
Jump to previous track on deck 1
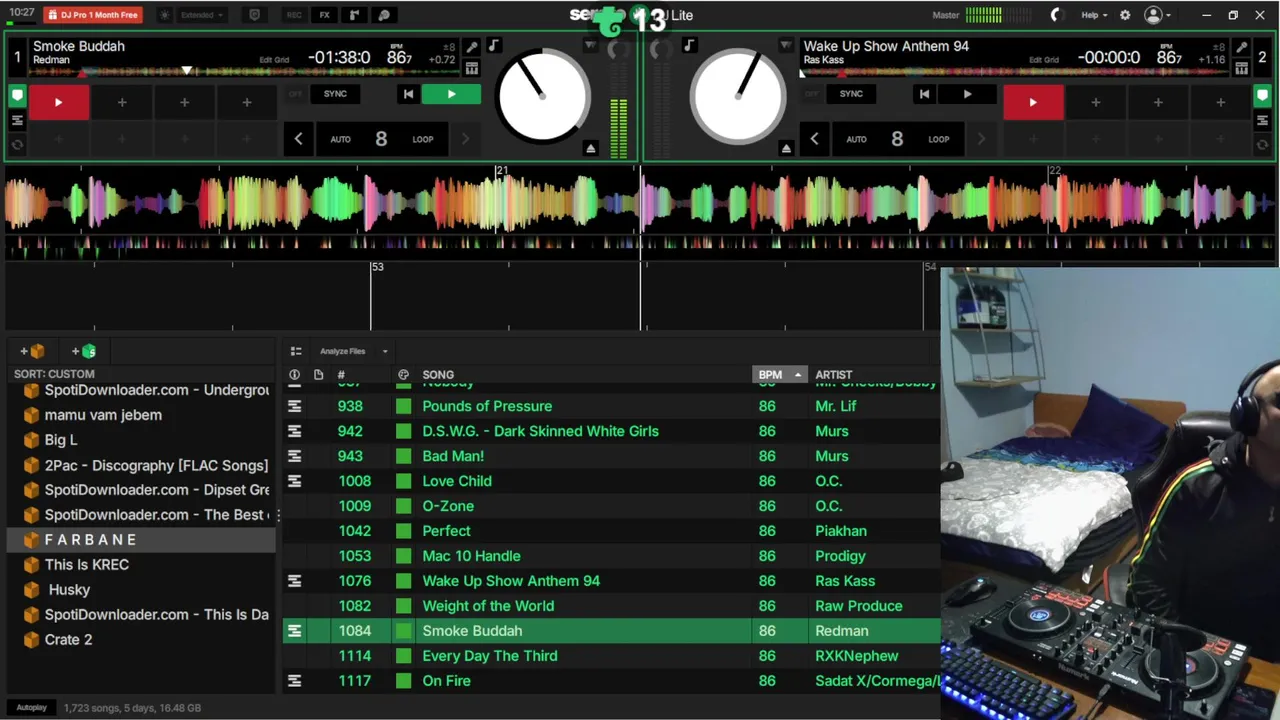(408, 94)
